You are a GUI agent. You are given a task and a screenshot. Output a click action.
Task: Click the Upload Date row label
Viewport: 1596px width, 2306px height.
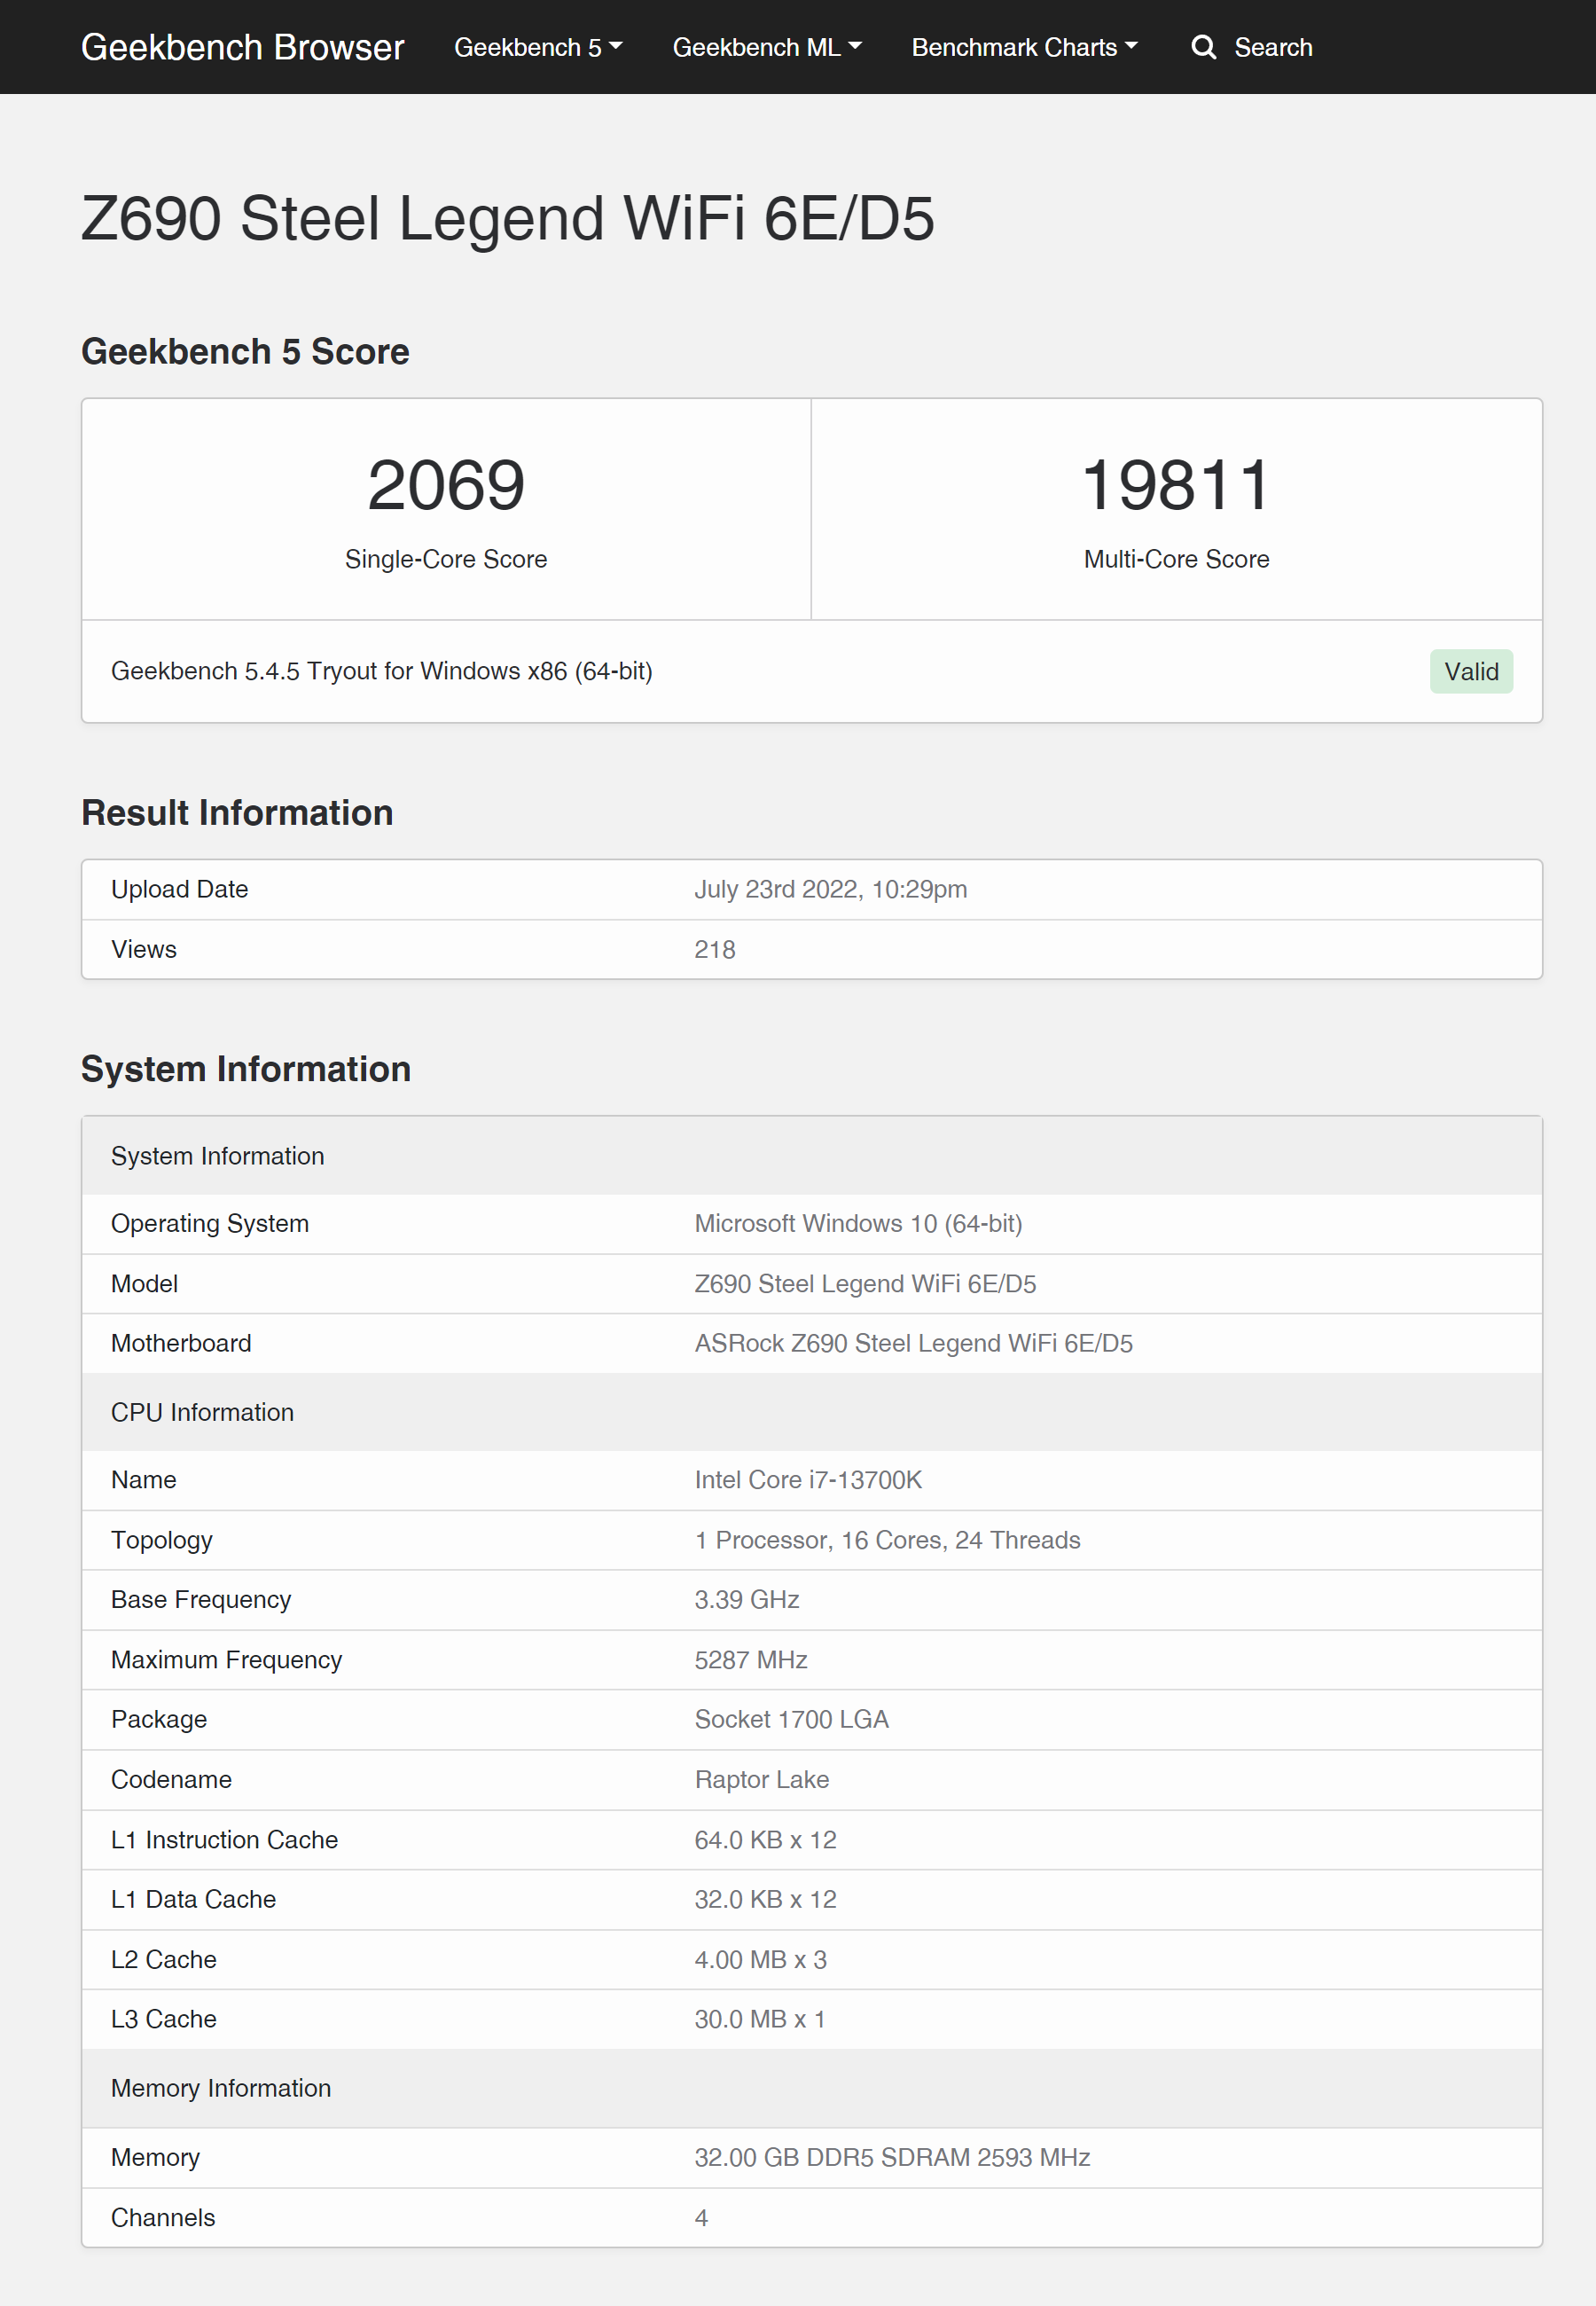pyautogui.click(x=180, y=889)
